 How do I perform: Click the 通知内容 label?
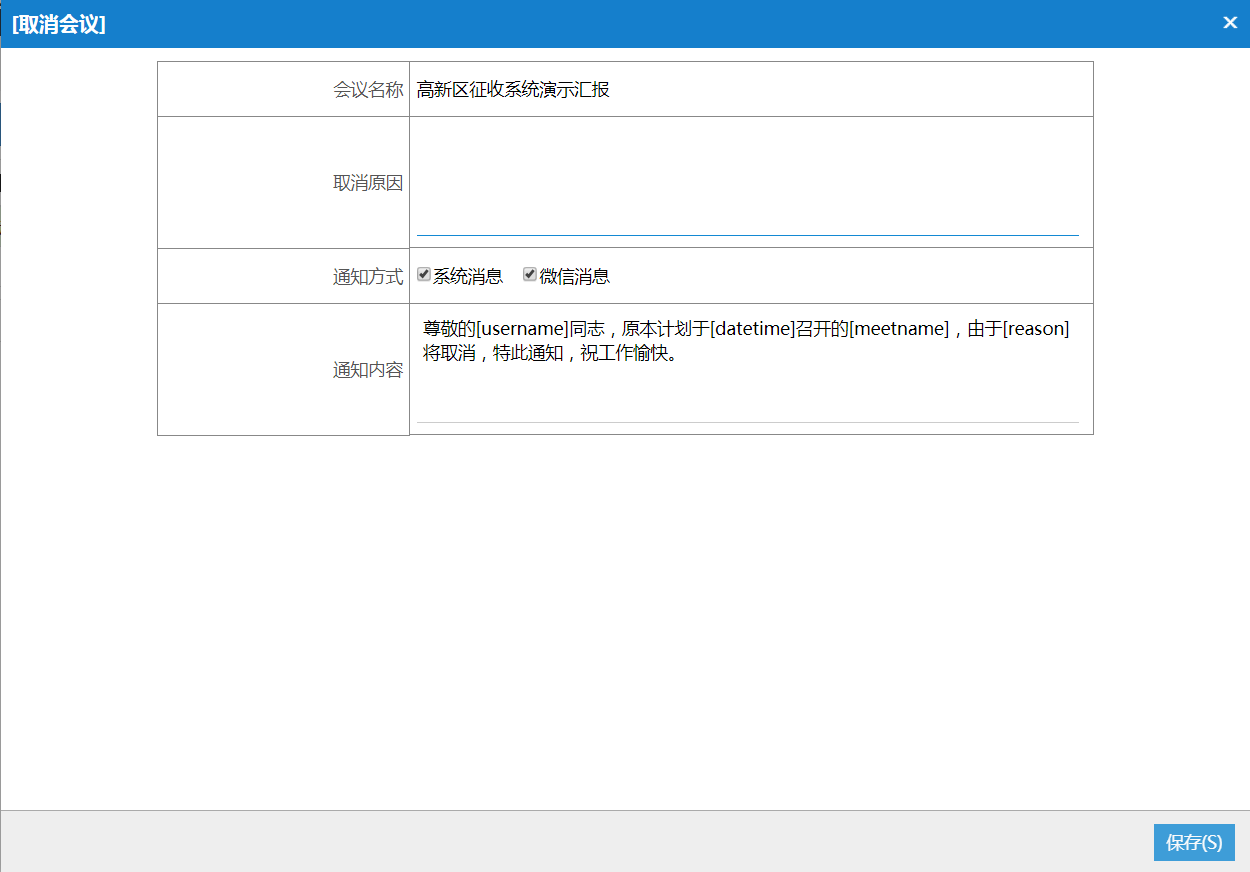pyautogui.click(x=368, y=370)
